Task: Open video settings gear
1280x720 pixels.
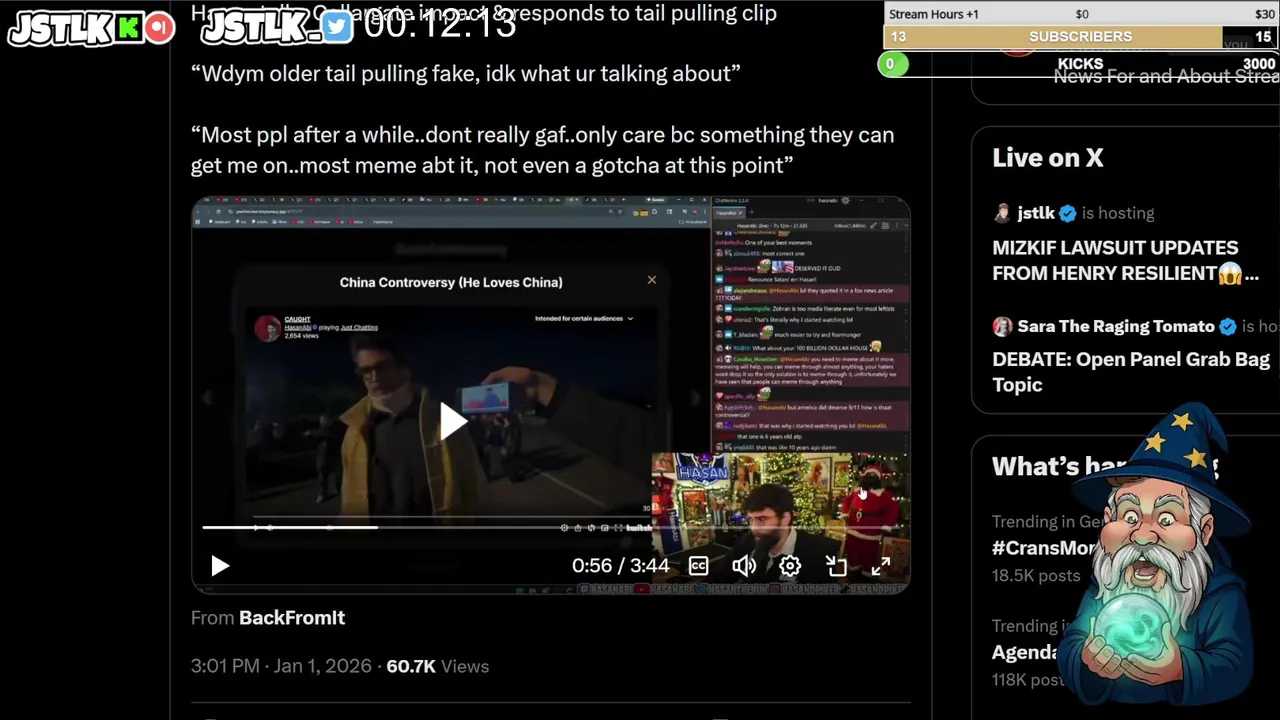Action: click(790, 566)
